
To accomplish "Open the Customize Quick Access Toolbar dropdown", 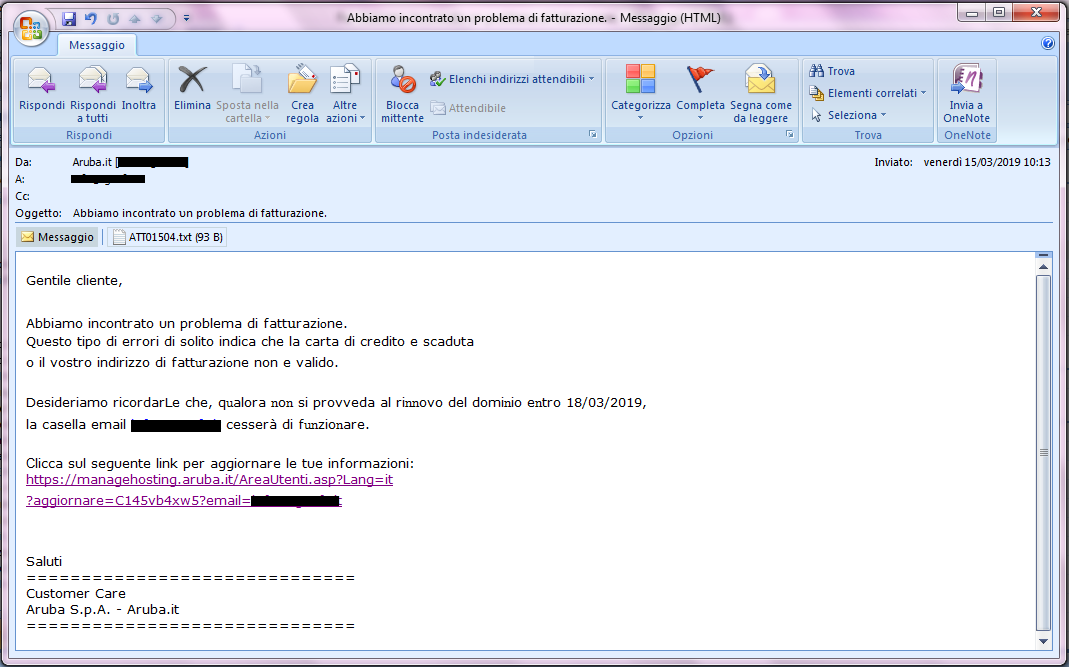I will [186, 18].
